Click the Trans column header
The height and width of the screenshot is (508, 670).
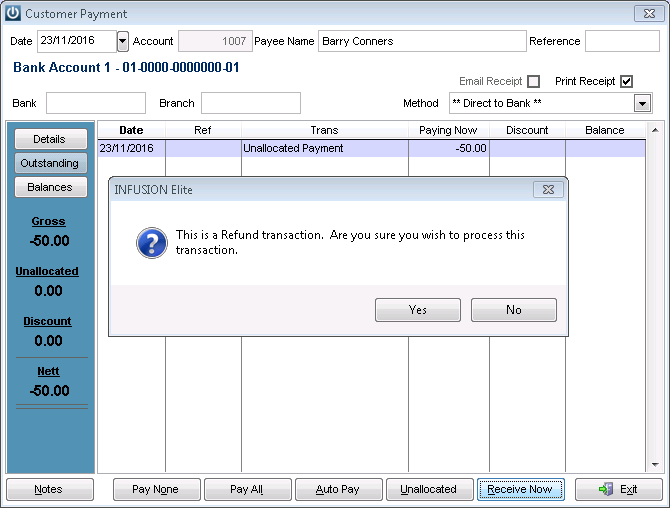coord(325,130)
